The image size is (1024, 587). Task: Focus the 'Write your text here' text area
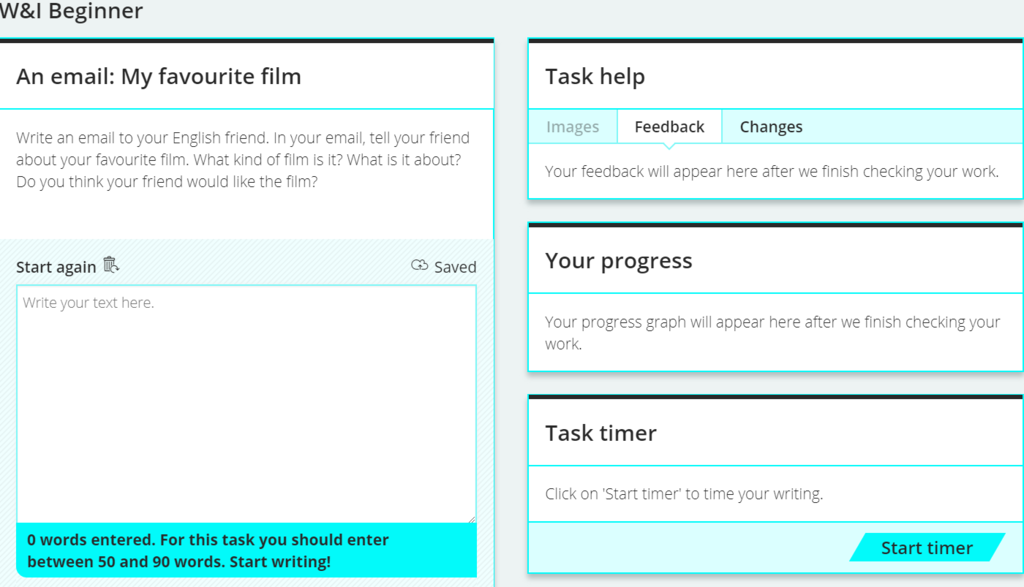point(246,404)
